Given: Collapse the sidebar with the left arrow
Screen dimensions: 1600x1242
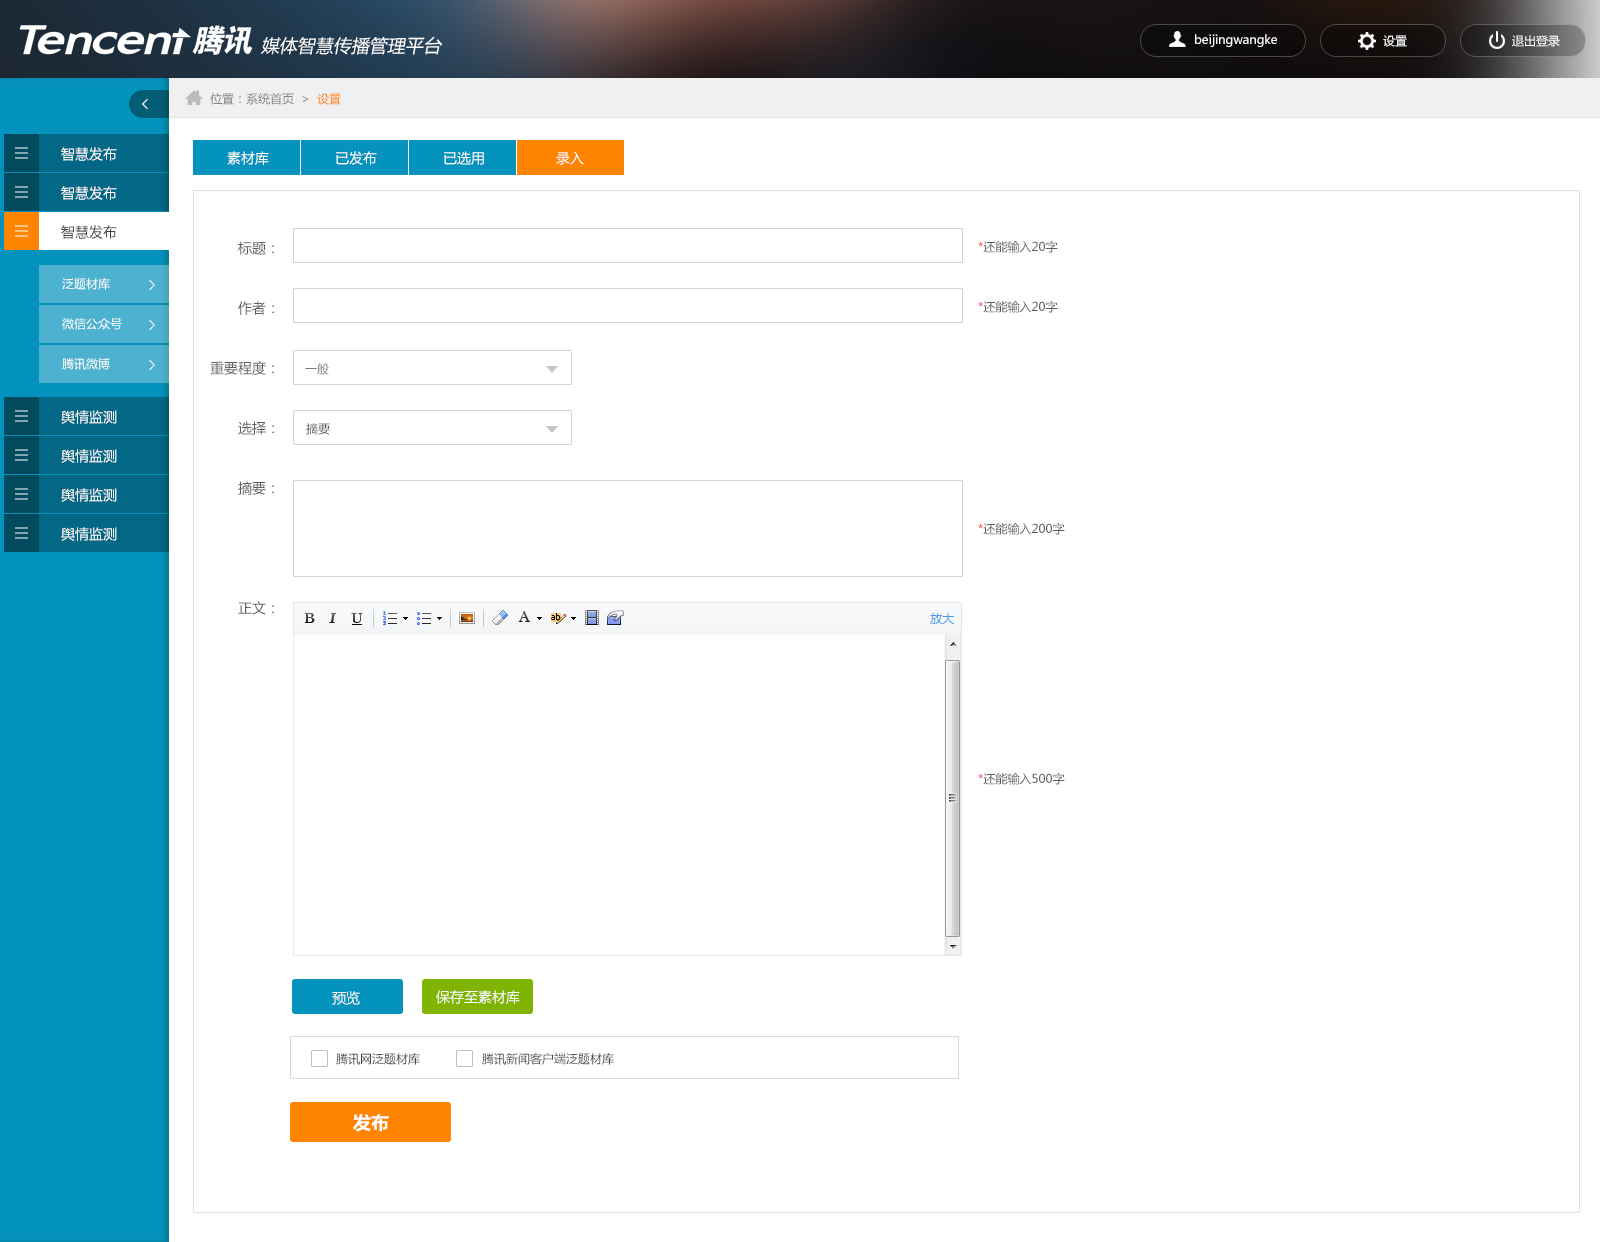Looking at the screenshot, I should tap(146, 104).
